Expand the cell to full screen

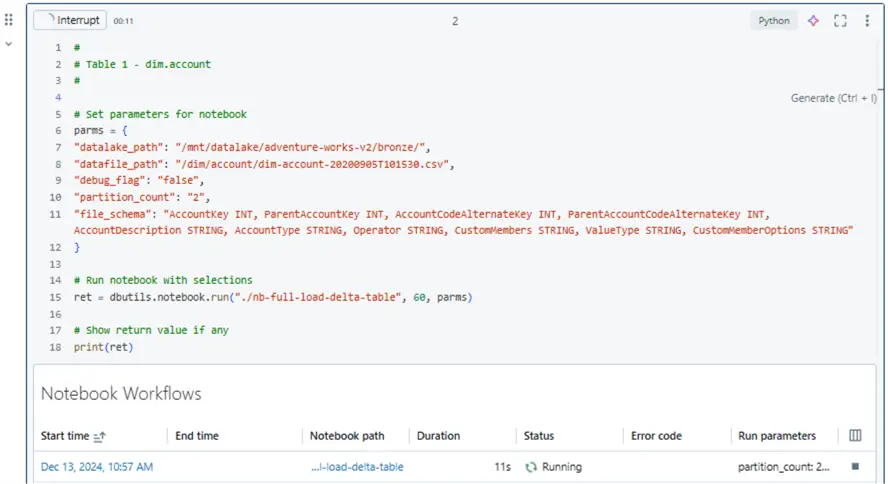[840, 21]
